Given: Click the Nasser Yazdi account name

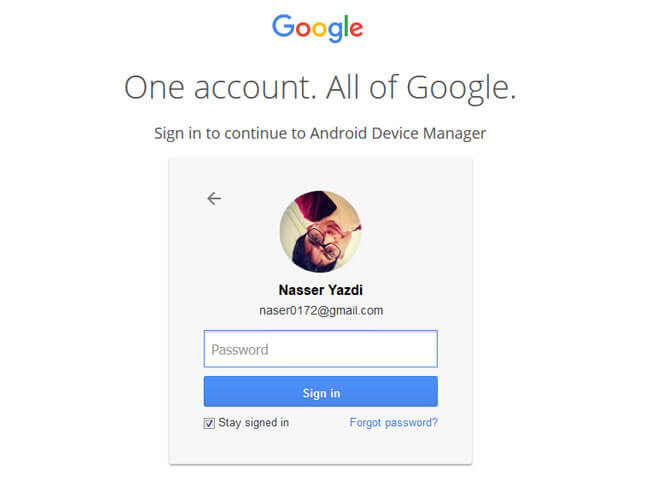Looking at the screenshot, I should click(320, 290).
